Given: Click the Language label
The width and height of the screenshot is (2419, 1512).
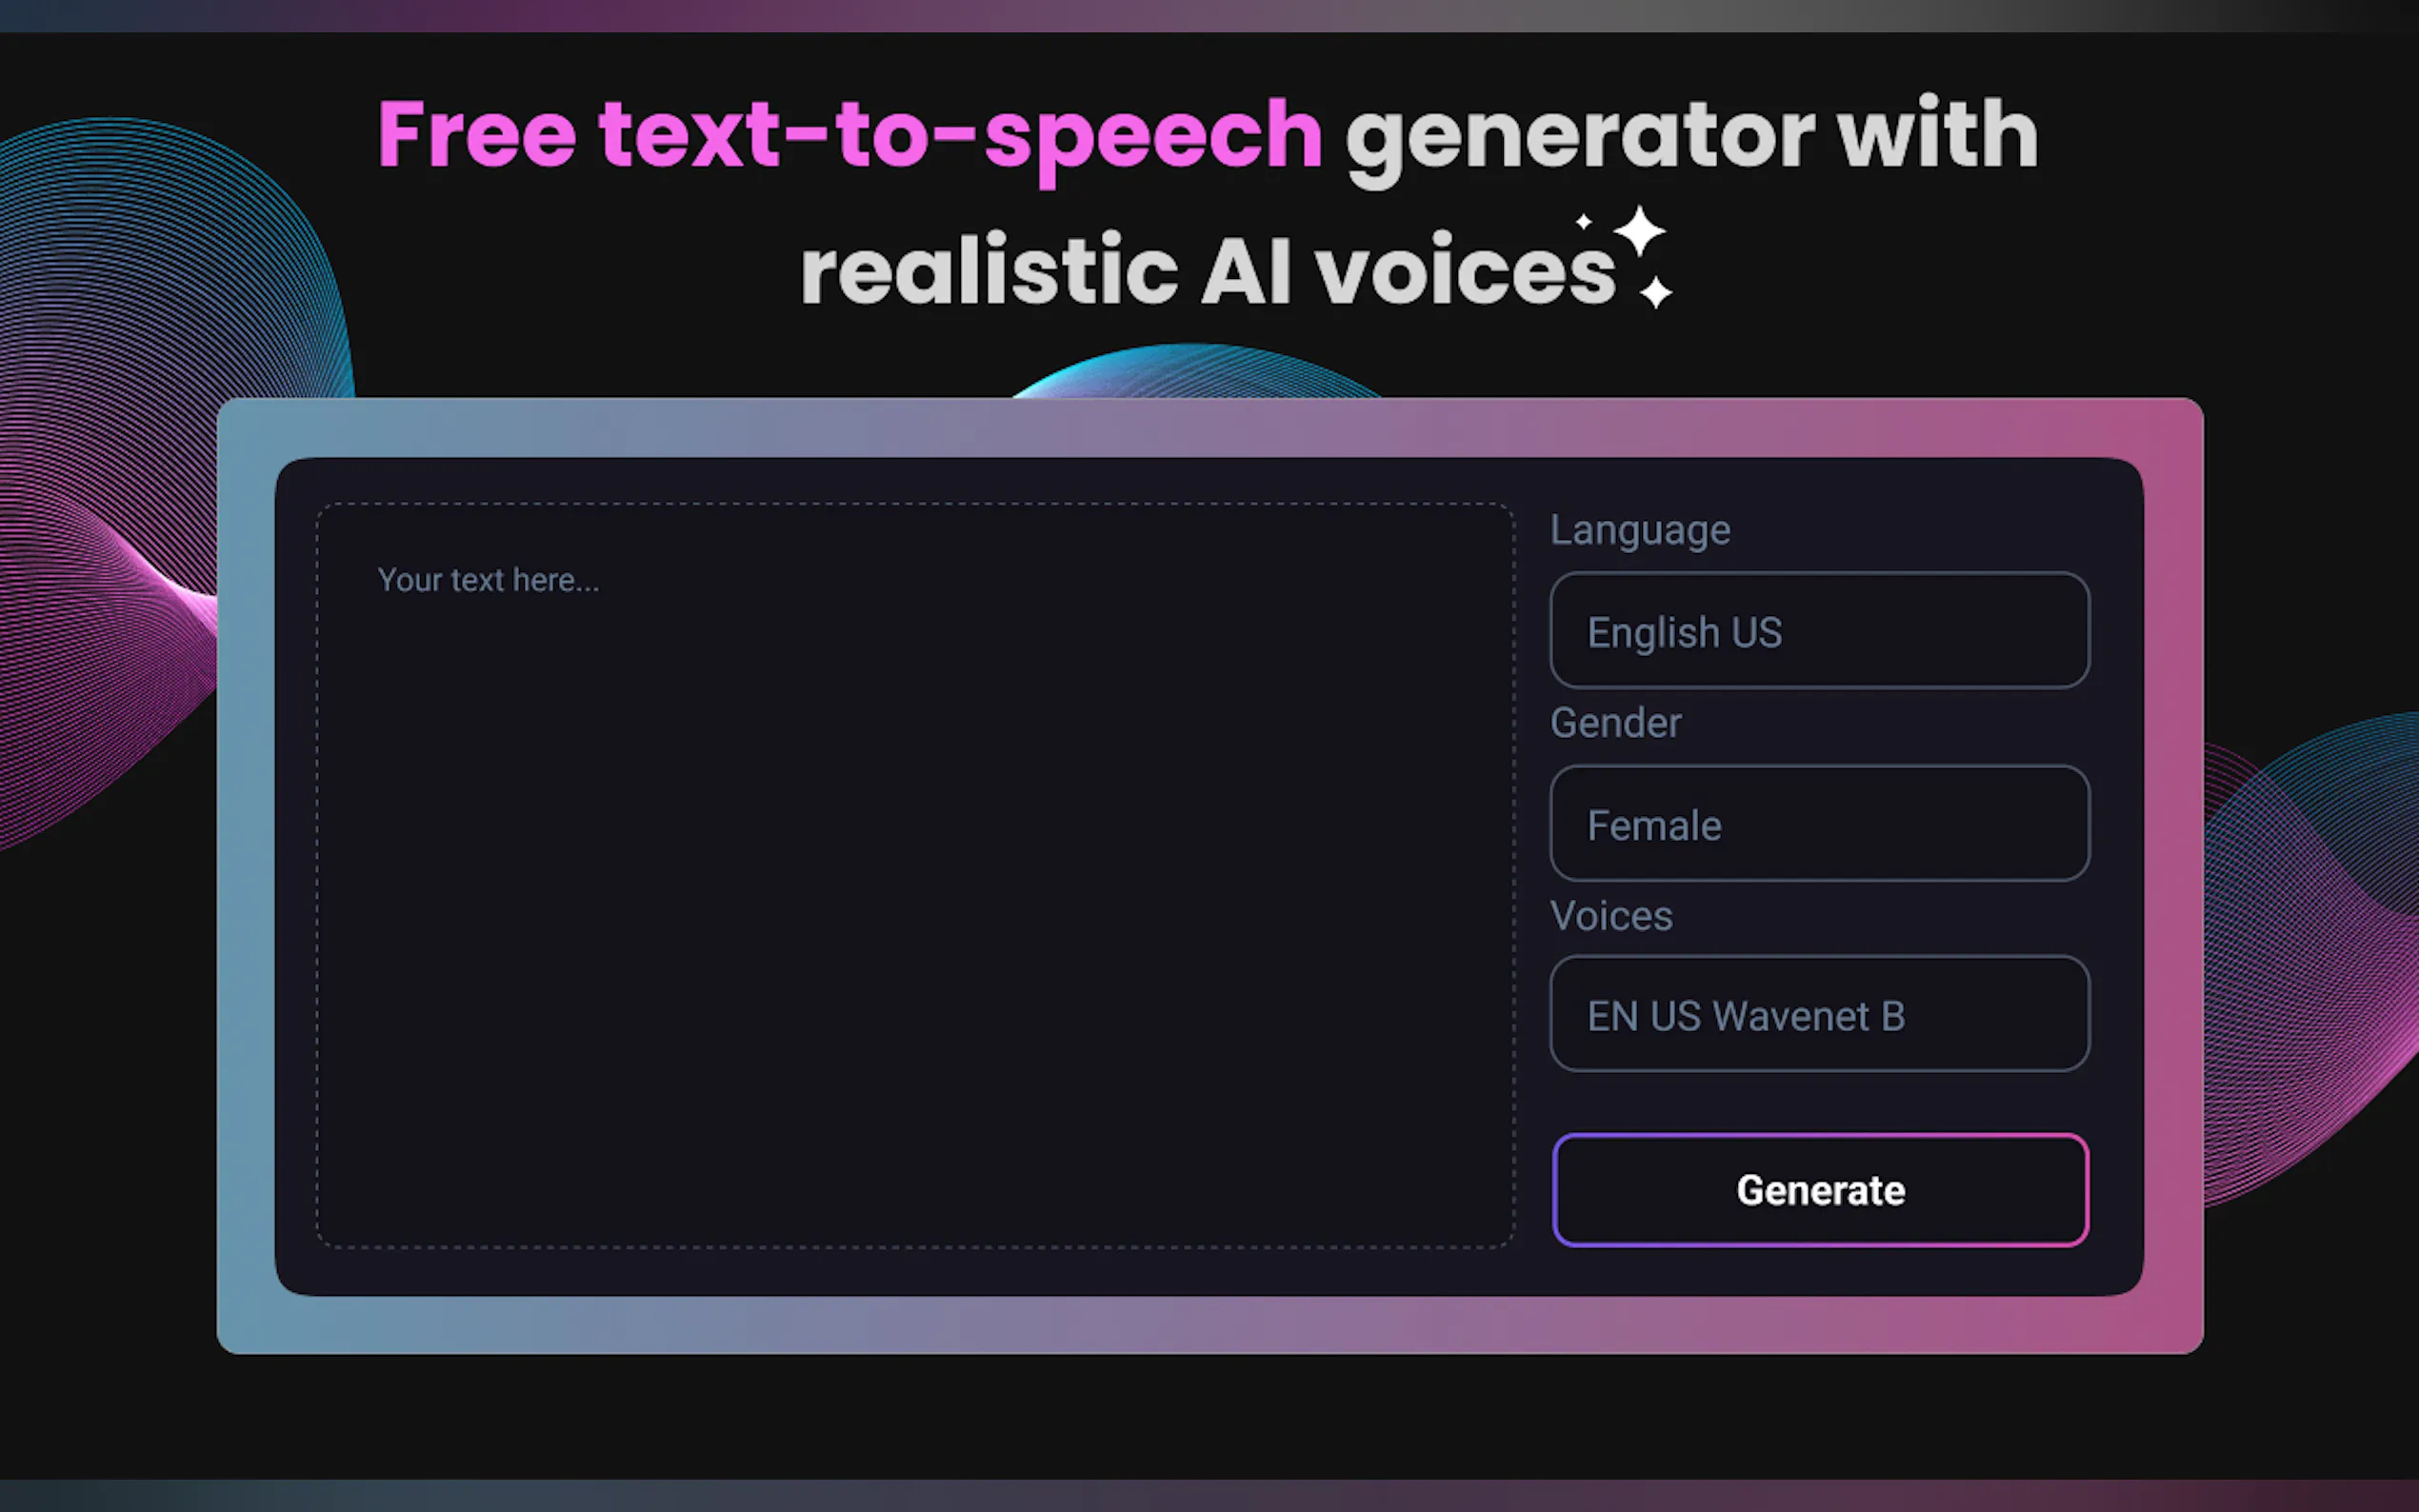Looking at the screenshot, I should pyautogui.click(x=1639, y=529).
